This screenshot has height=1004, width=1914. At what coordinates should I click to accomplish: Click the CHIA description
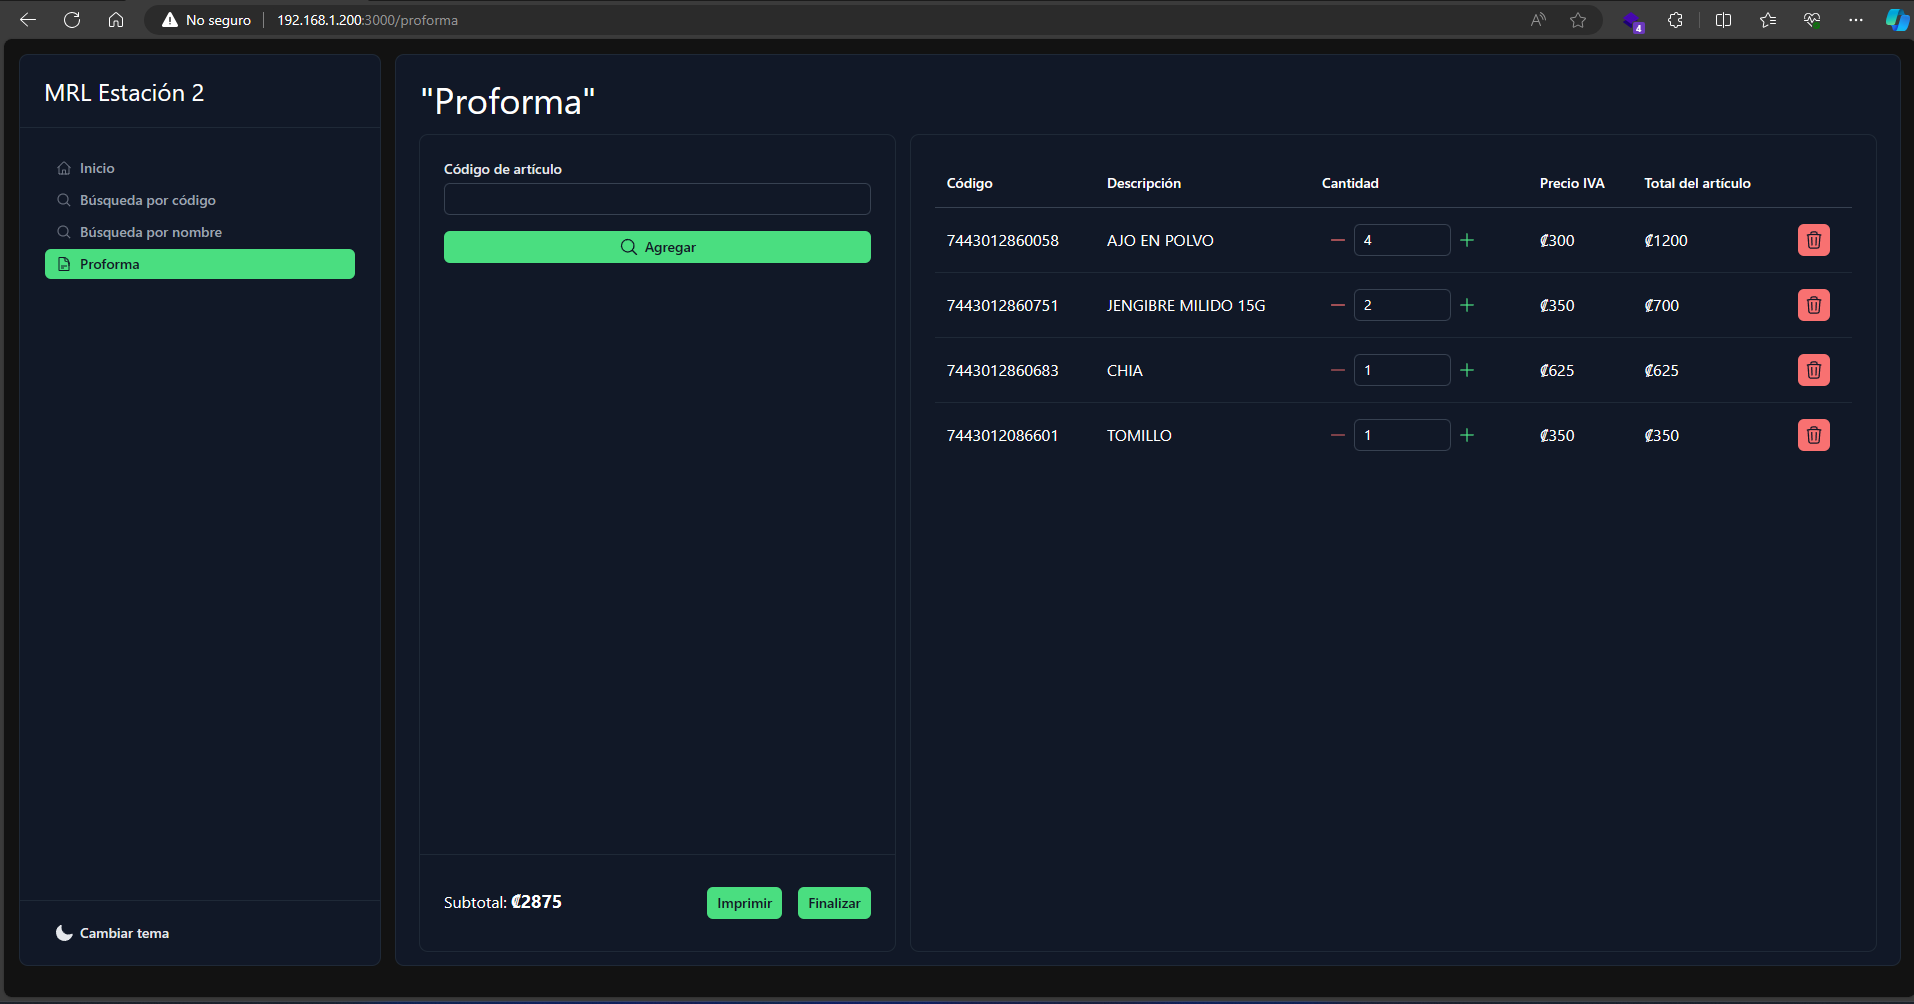pos(1124,370)
